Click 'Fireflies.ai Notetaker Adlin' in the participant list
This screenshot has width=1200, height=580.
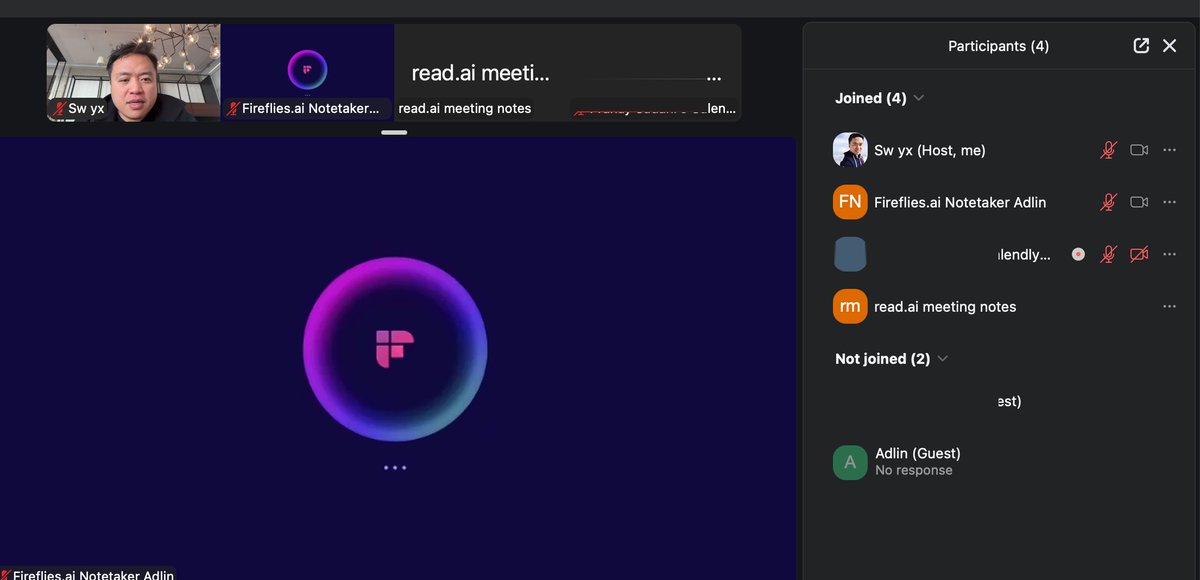click(x=960, y=202)
